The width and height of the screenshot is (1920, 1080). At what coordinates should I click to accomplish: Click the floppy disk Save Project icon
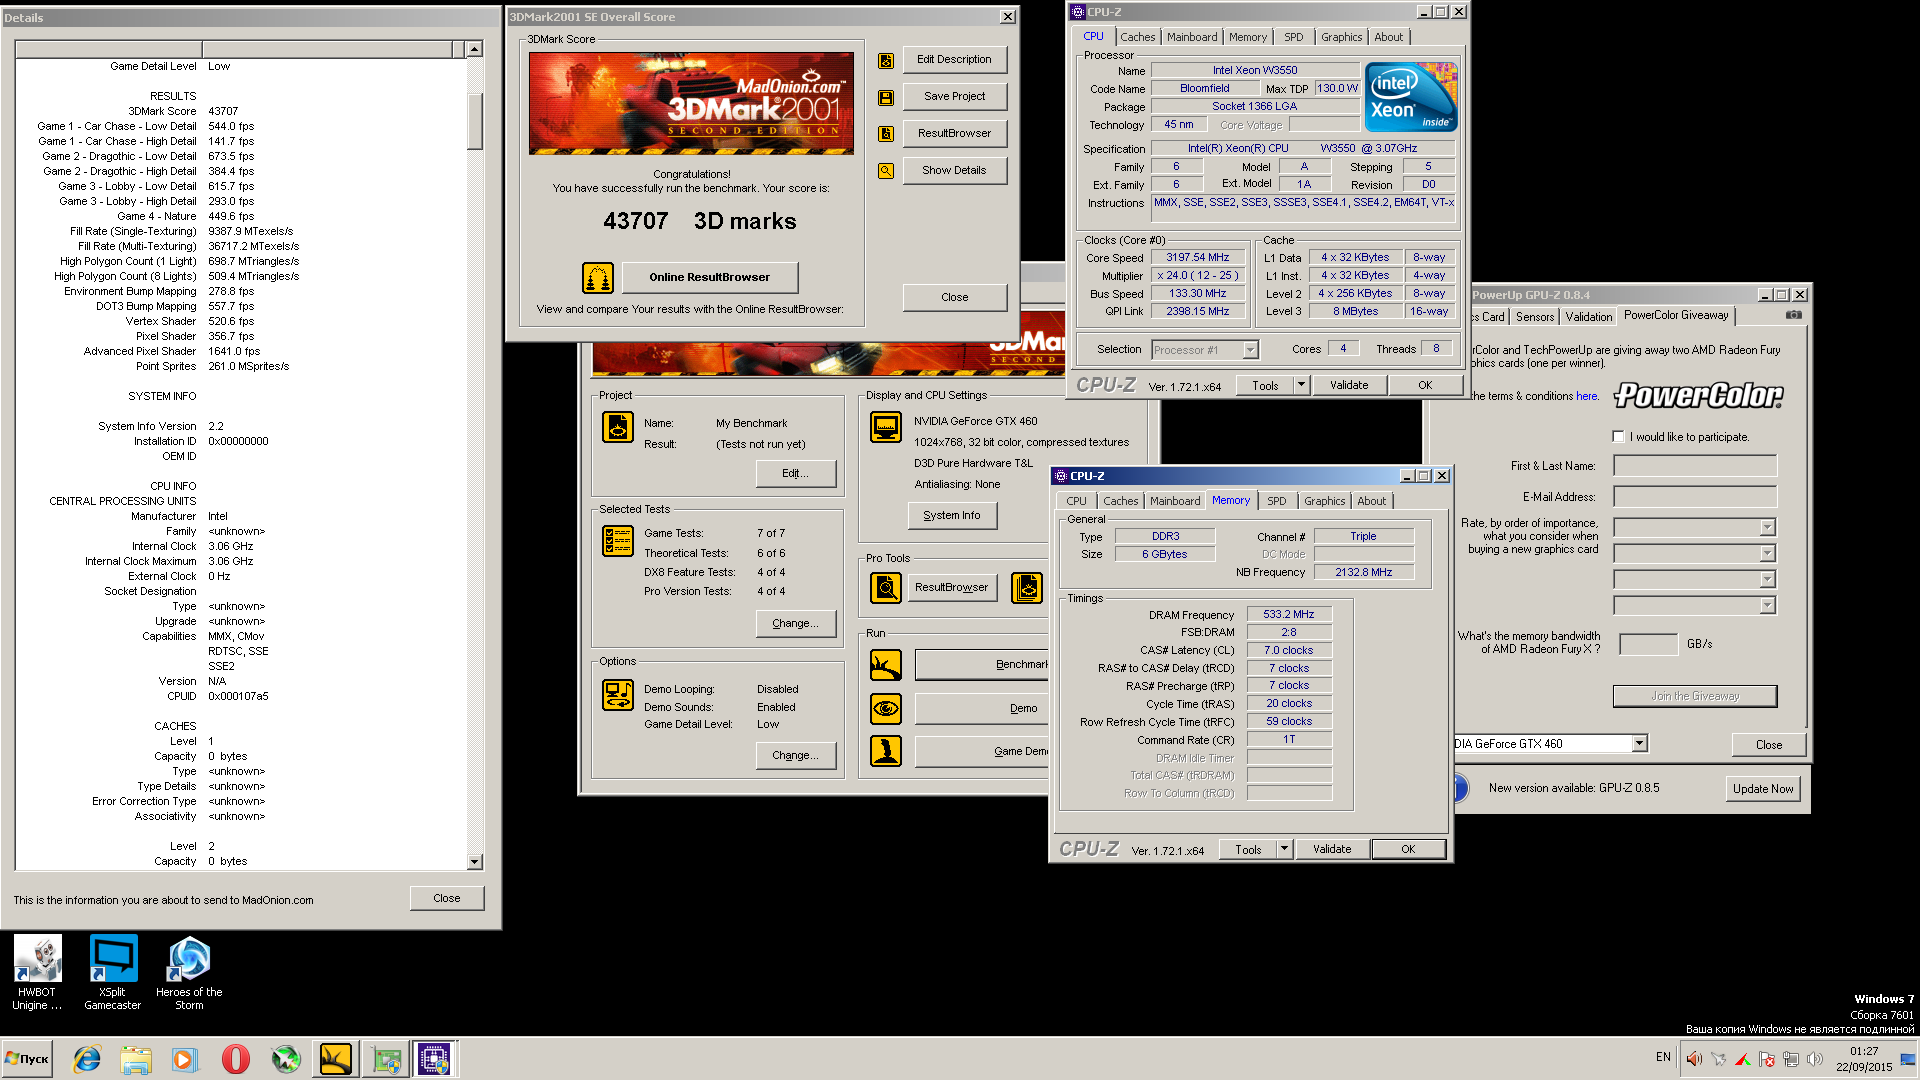[x=885, y=98]
